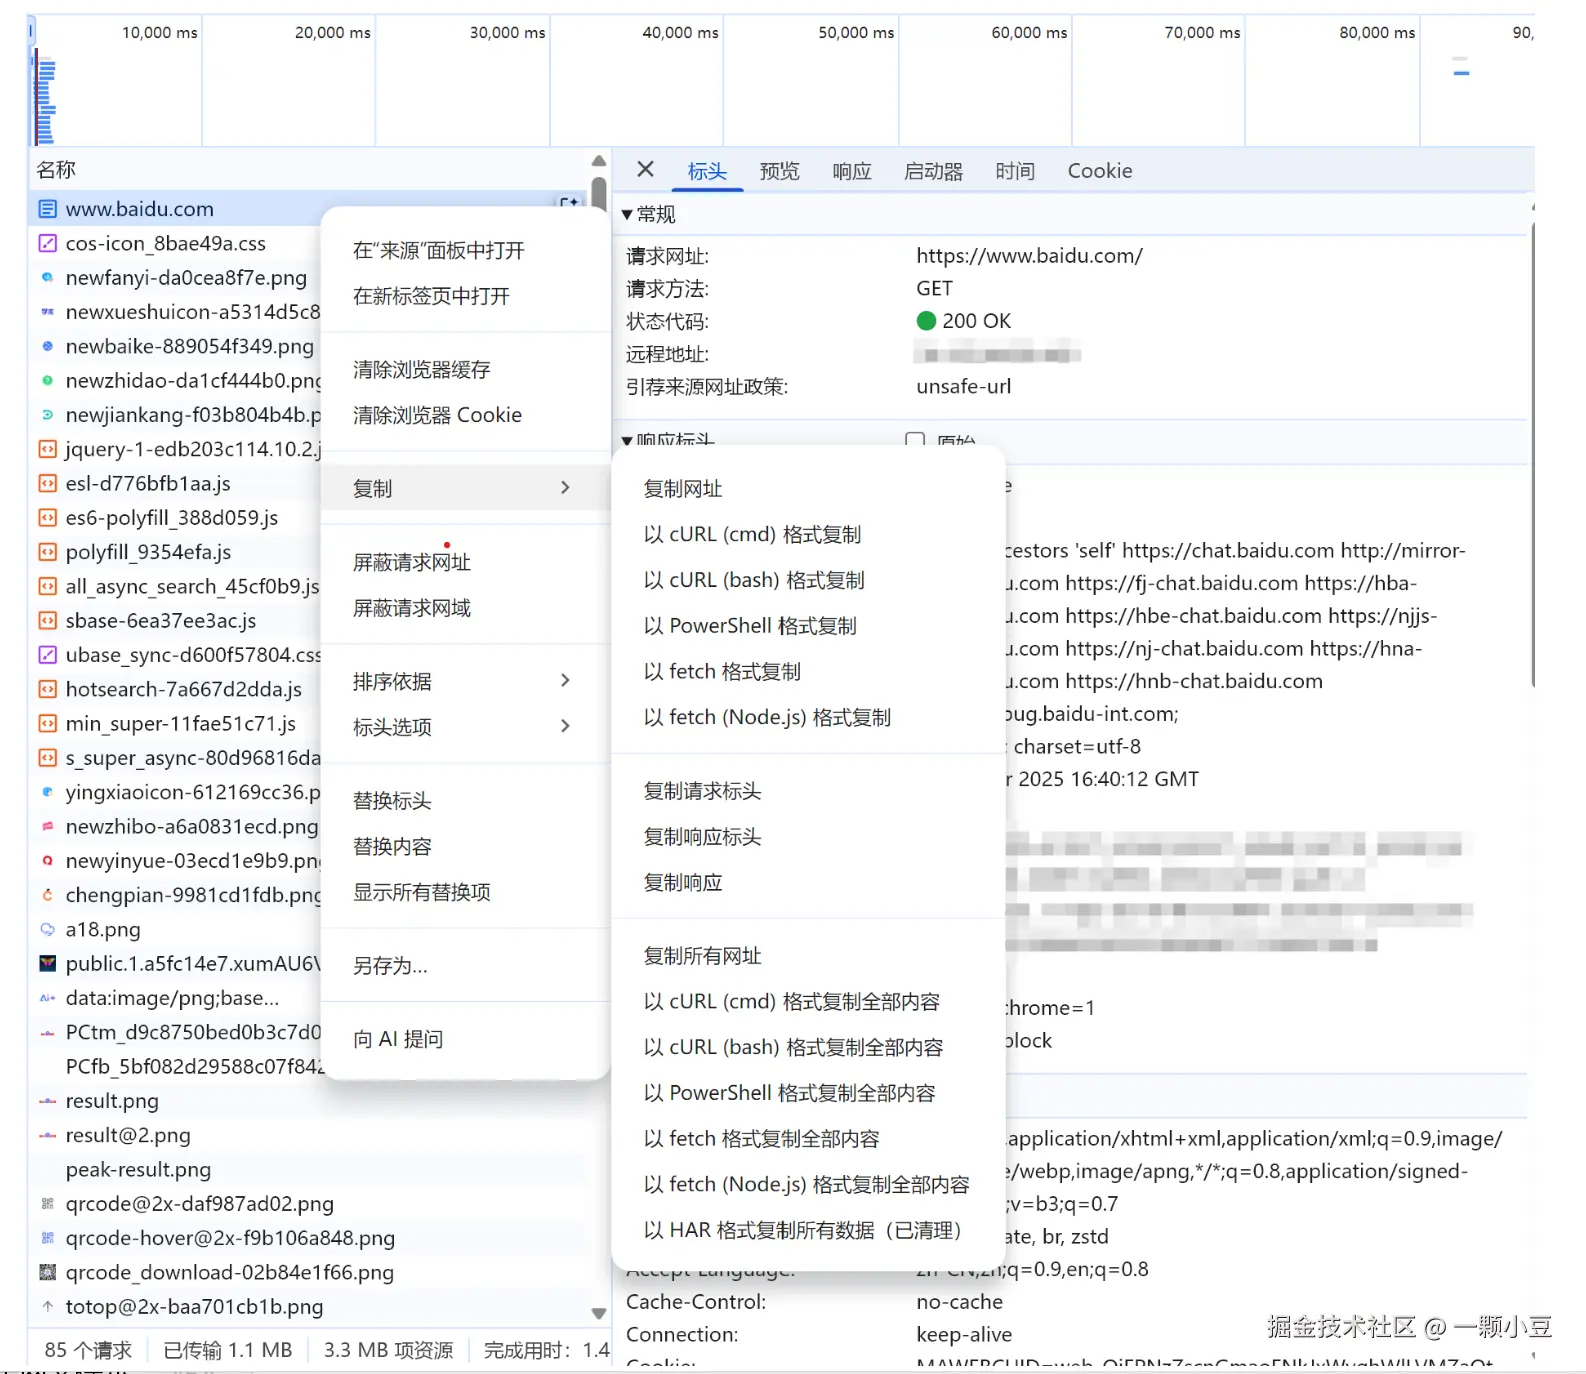Click script icon for all_async_search_45cf0b9.js

point(47,586)
